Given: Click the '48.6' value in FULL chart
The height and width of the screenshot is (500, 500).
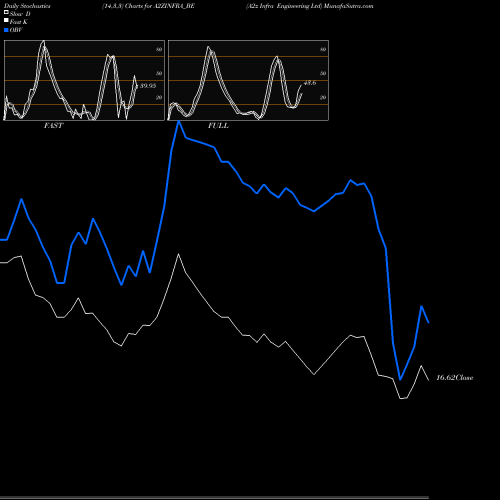Looking at the screenshot, I should 310,83.
